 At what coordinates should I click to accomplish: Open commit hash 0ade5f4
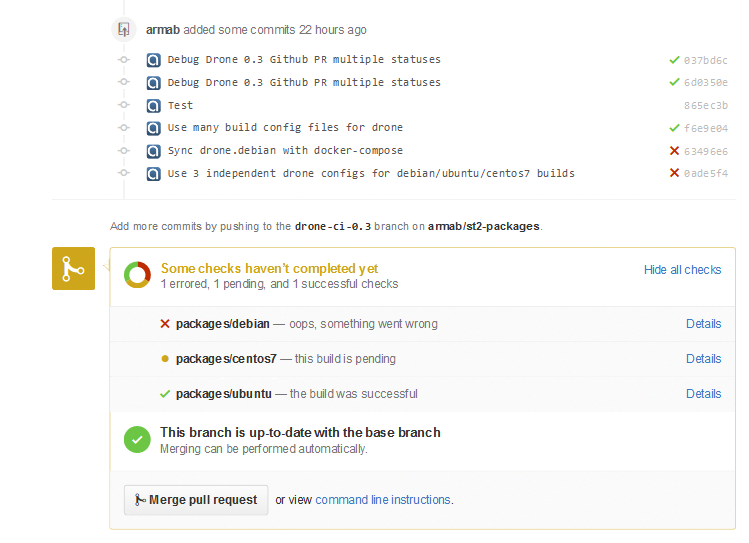click(706, 173)
